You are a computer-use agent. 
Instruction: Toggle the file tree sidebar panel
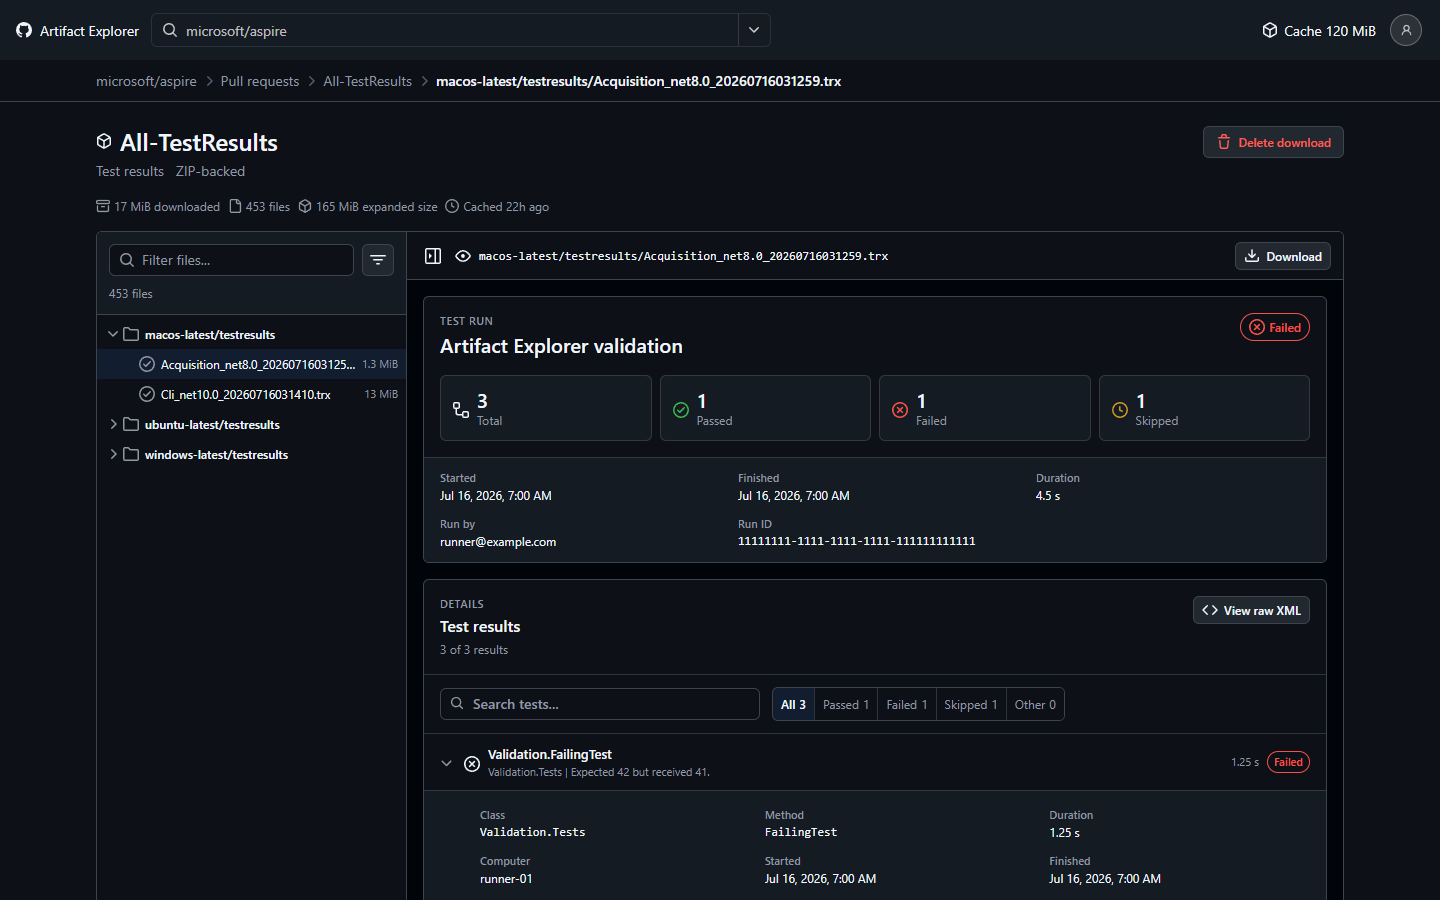(x=433, y=256)
